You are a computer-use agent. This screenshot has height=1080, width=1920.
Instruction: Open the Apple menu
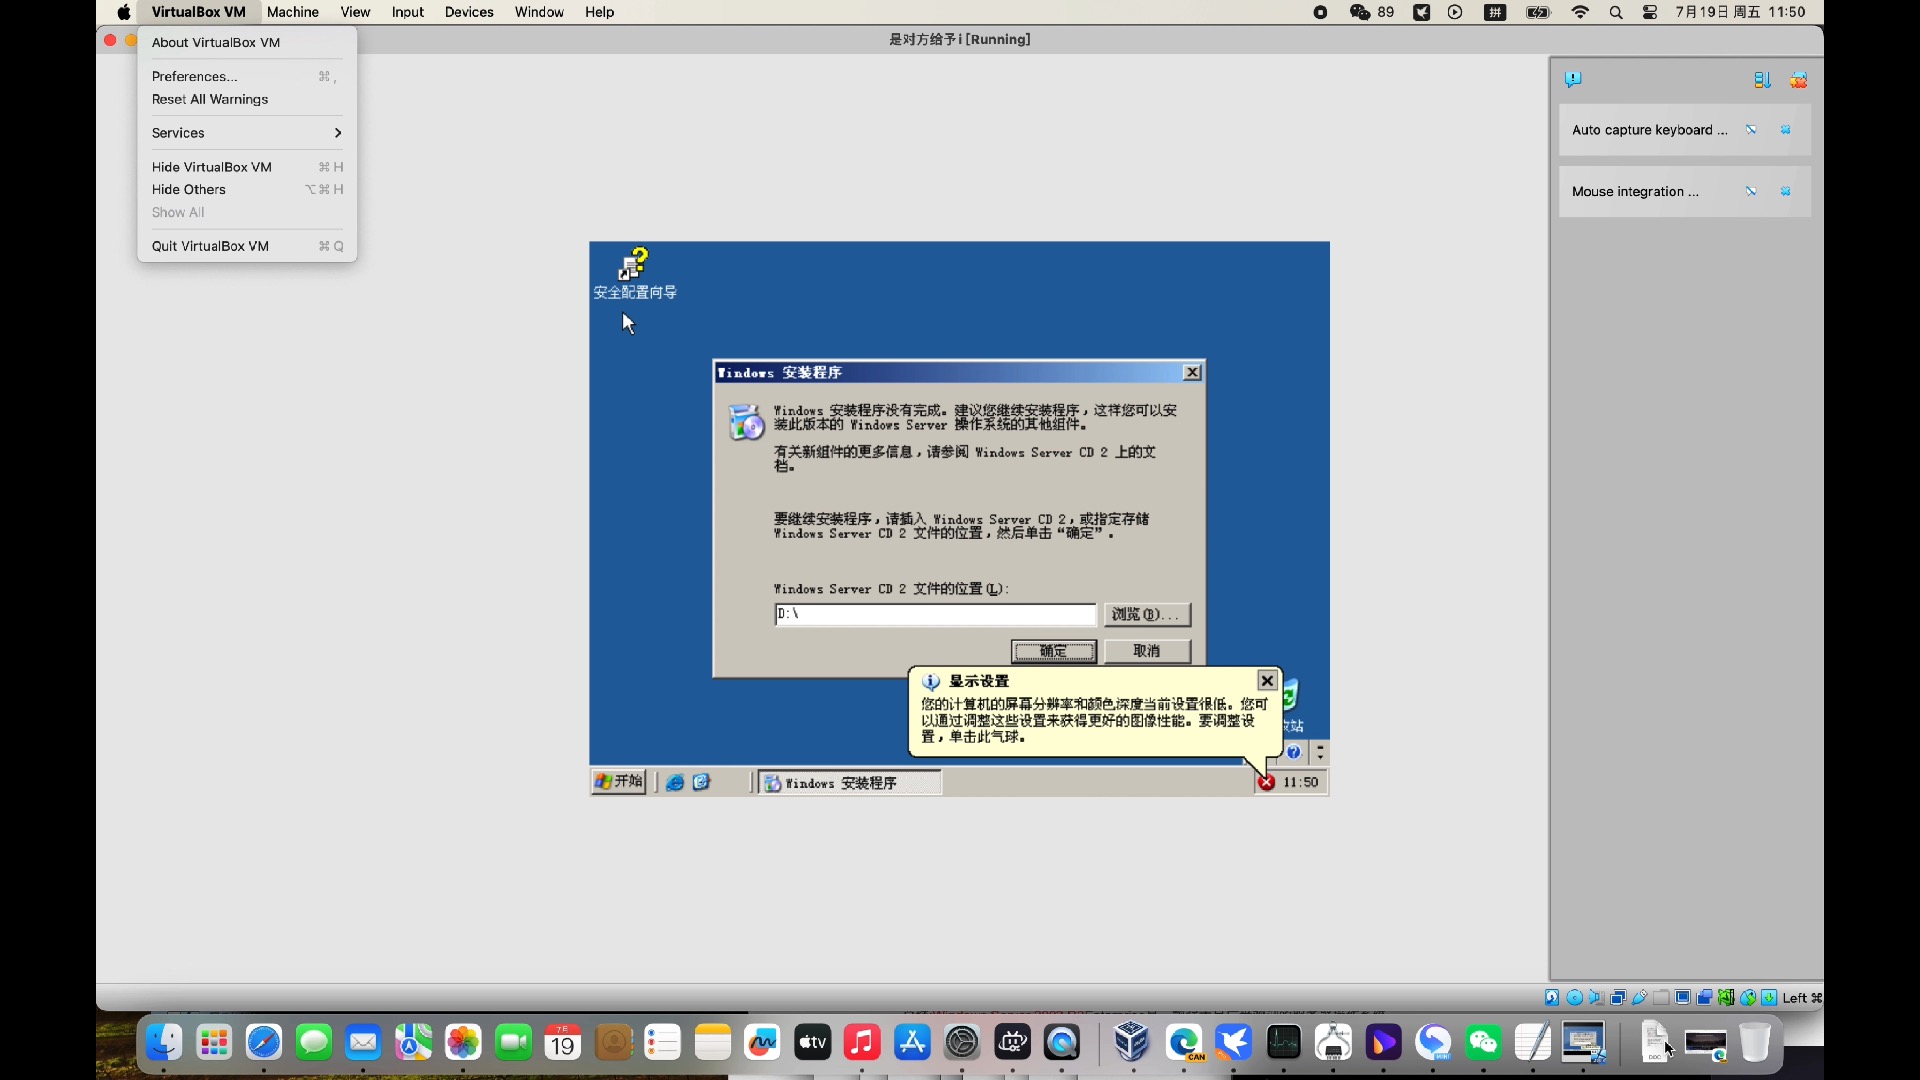tap(124, 12)
